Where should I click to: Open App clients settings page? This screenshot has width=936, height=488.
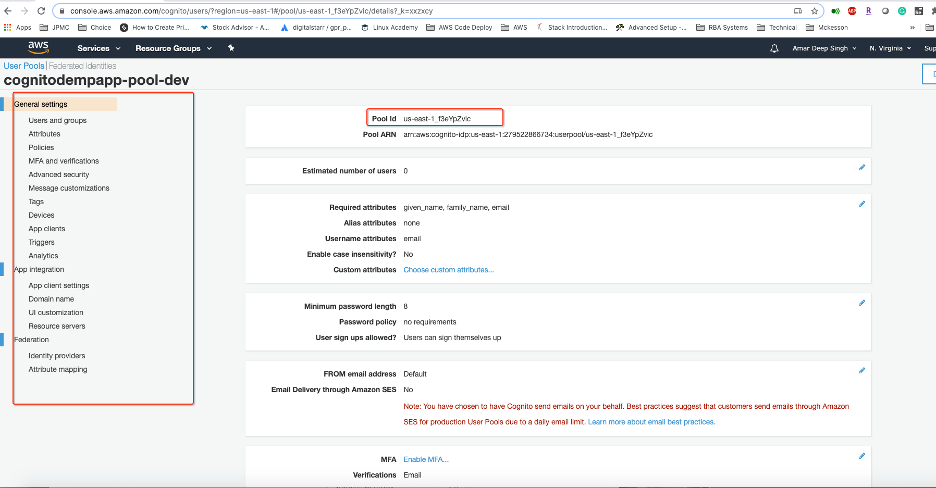tap(47, 229)
